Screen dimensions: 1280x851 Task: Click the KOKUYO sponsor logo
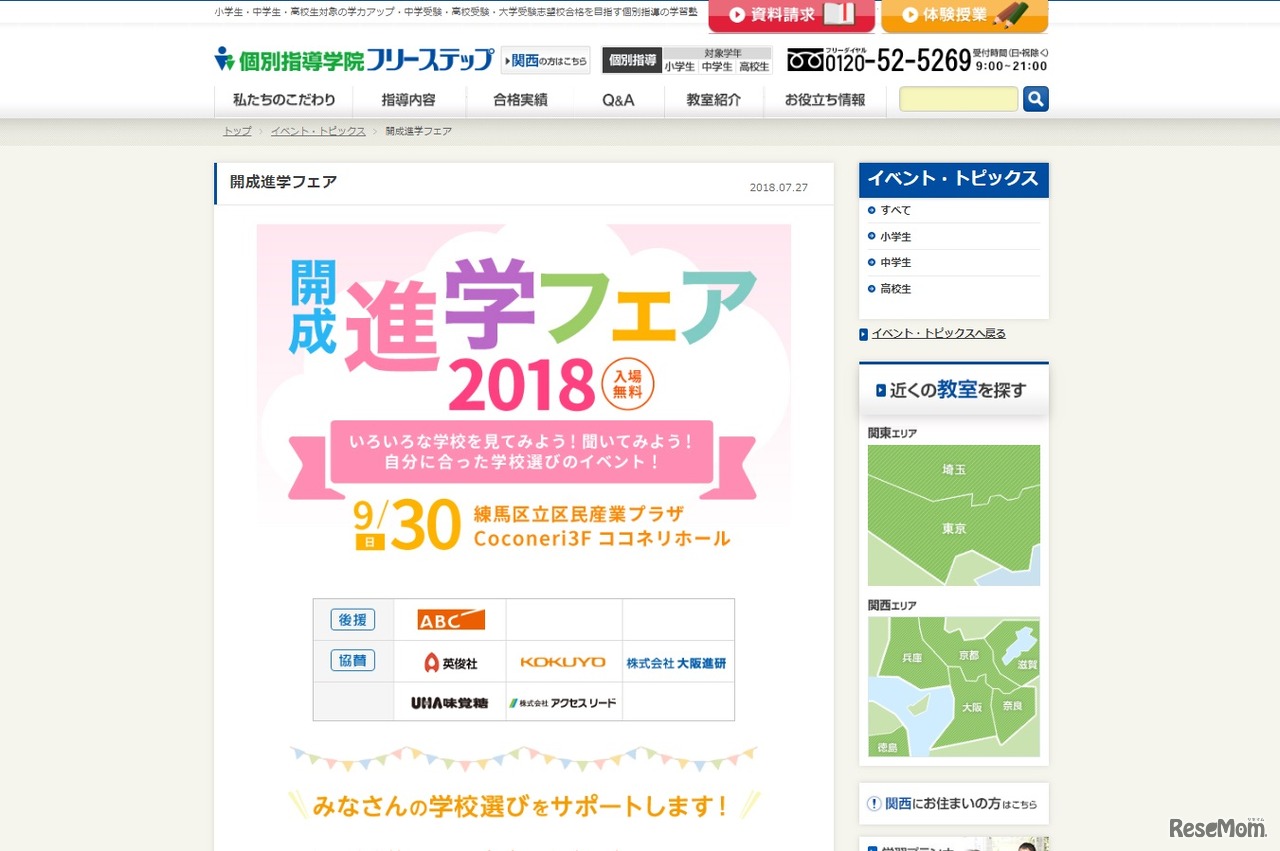(x=563, y=662)
